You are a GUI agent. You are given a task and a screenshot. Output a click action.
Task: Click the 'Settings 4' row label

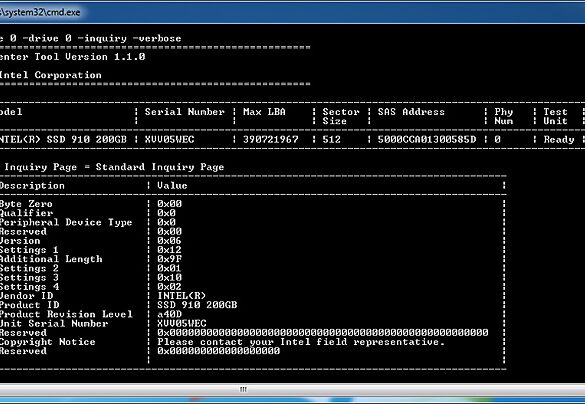(29, 286)
